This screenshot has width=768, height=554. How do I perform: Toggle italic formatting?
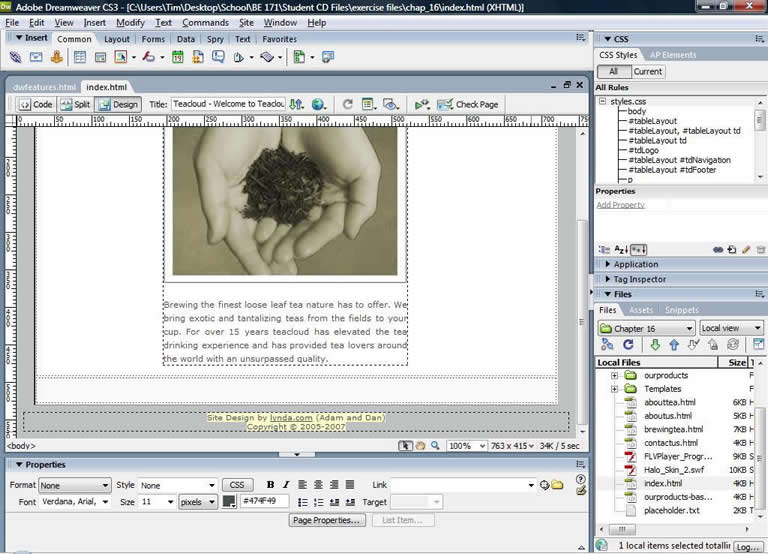[286, 485]
